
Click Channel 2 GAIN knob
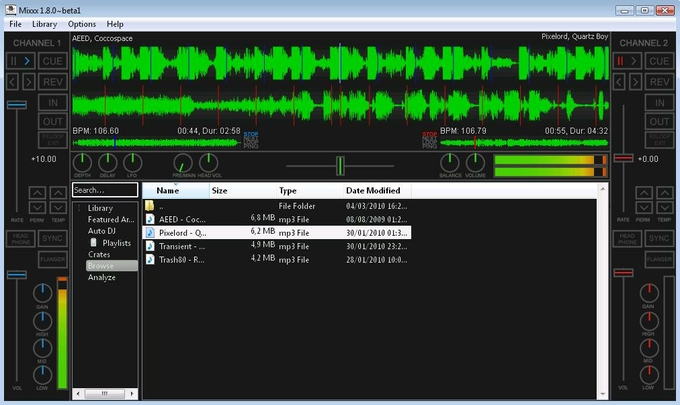coord(649,294)
